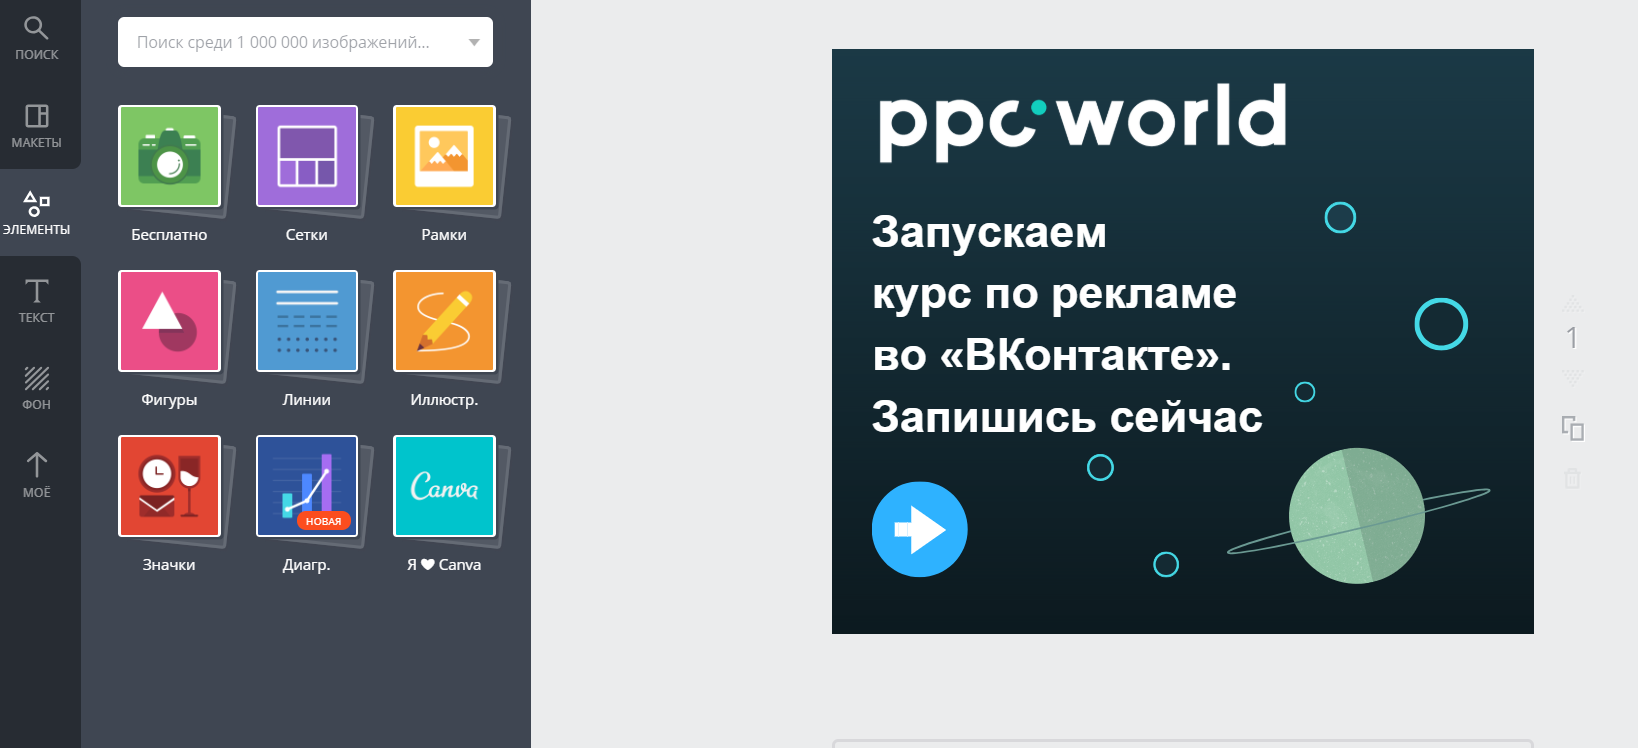Viewport: 1638px width, 748px height.
Task: Click the image search input field
Action: (290, 42)
